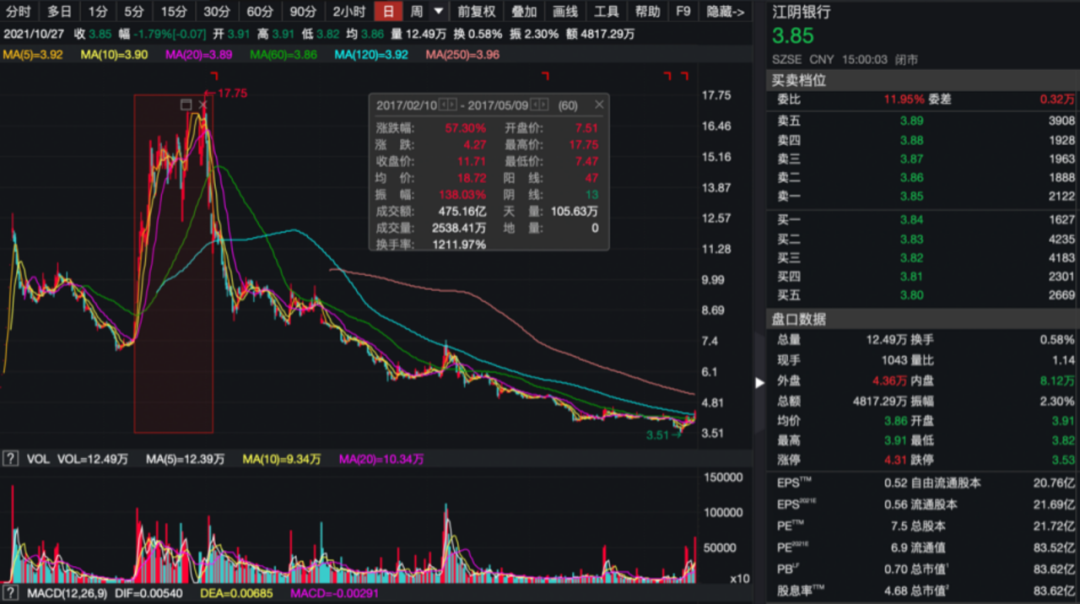Click the date 2021/10/27 in info bar
Image resolution: width=1080 pixels, height=604 pixels.
[34, 34]
